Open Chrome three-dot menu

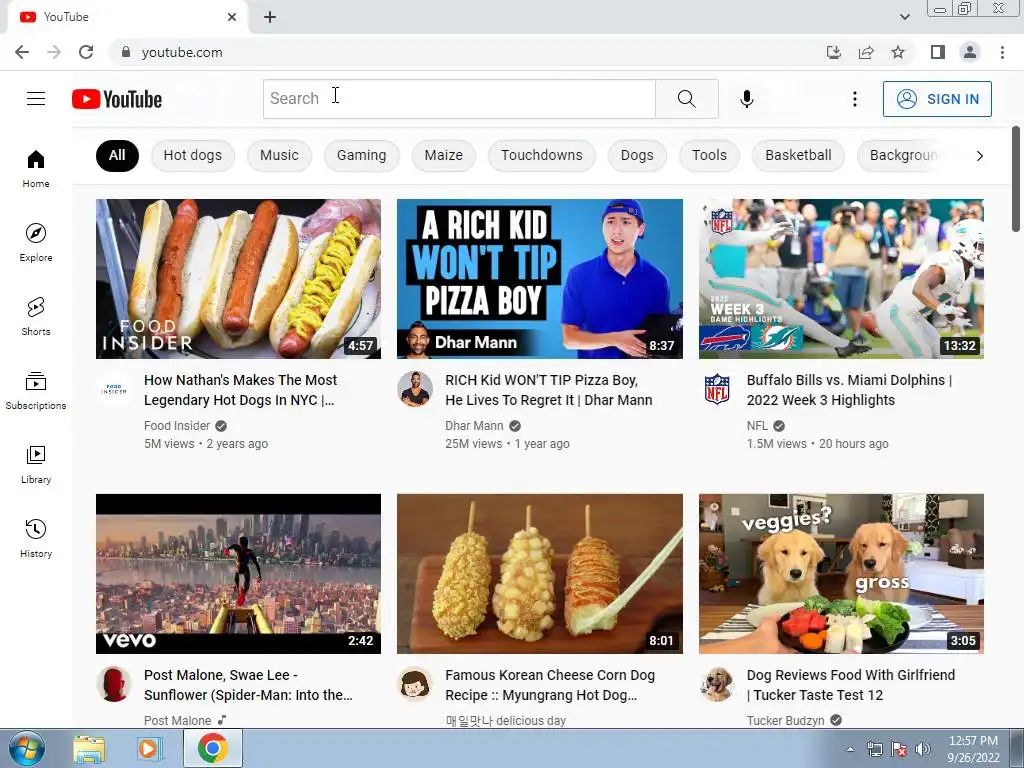[x=1002, y=52]
